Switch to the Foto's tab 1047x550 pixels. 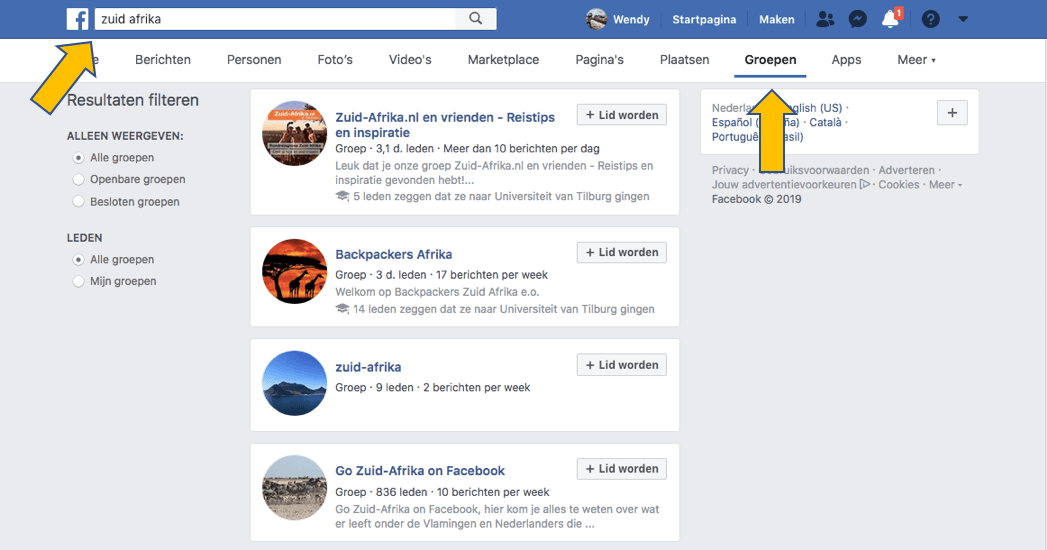point(335,59)
